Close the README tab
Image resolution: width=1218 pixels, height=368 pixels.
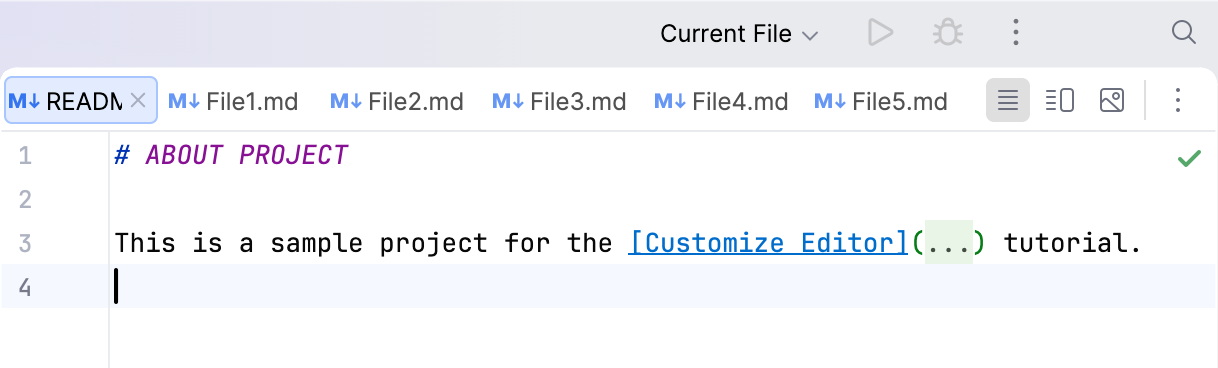coord(139,100)
